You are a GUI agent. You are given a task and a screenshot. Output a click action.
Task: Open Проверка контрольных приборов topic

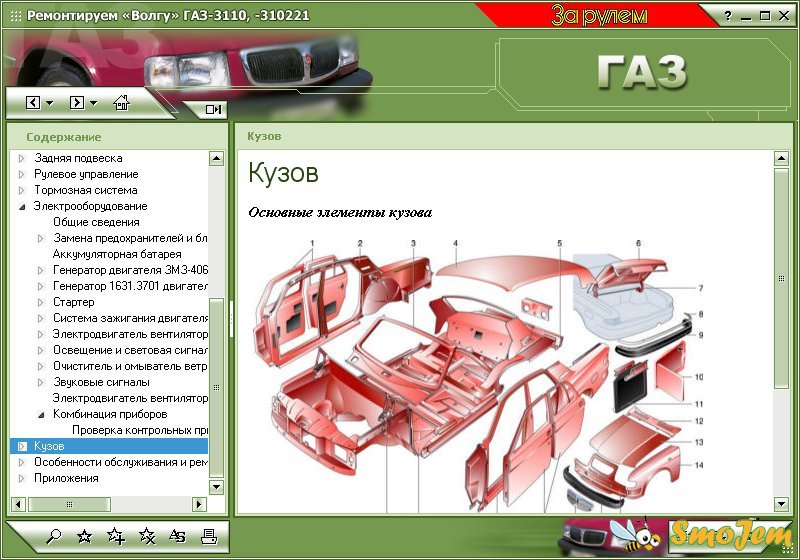pos(140,430)
